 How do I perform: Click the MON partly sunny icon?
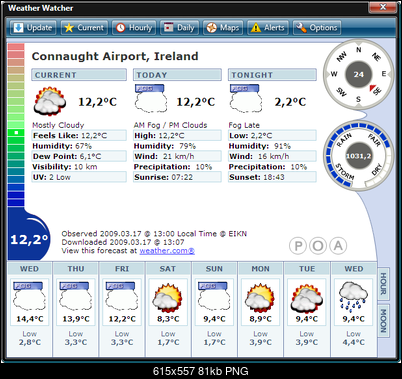pyautogui.click(x=260, y=298)
